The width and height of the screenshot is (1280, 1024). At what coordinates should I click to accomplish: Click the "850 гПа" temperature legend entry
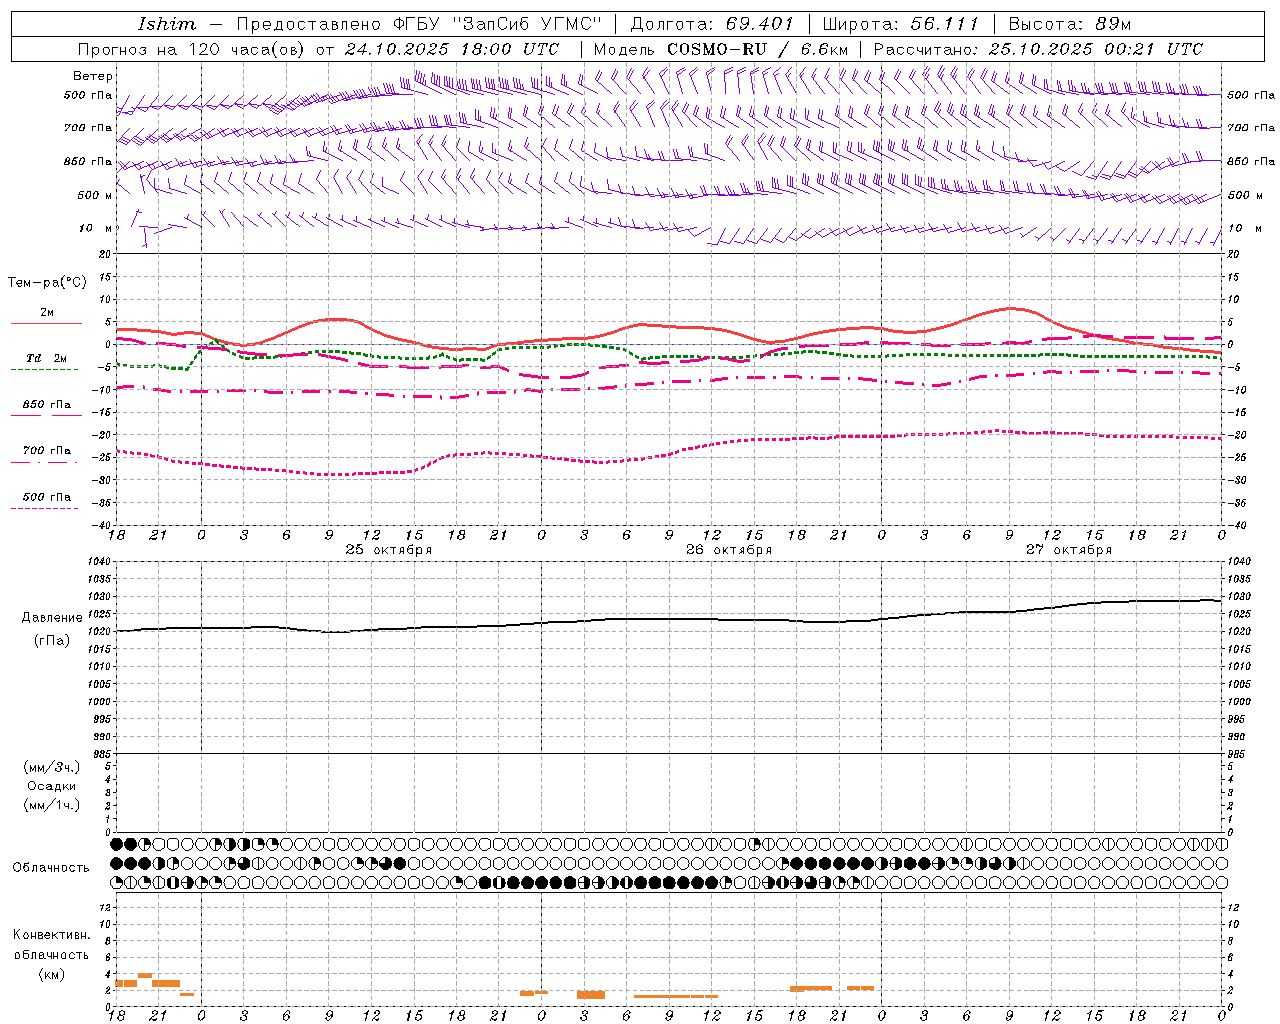(x=46, y=405)
